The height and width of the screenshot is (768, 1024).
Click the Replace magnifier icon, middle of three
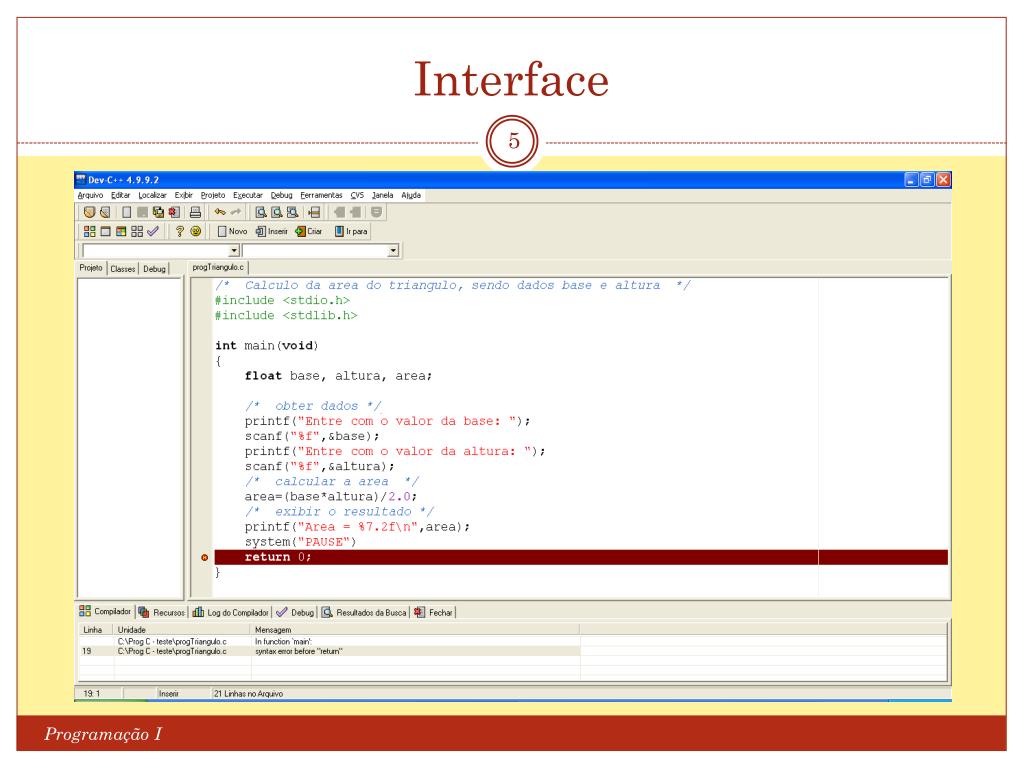[x=277, y=212]
